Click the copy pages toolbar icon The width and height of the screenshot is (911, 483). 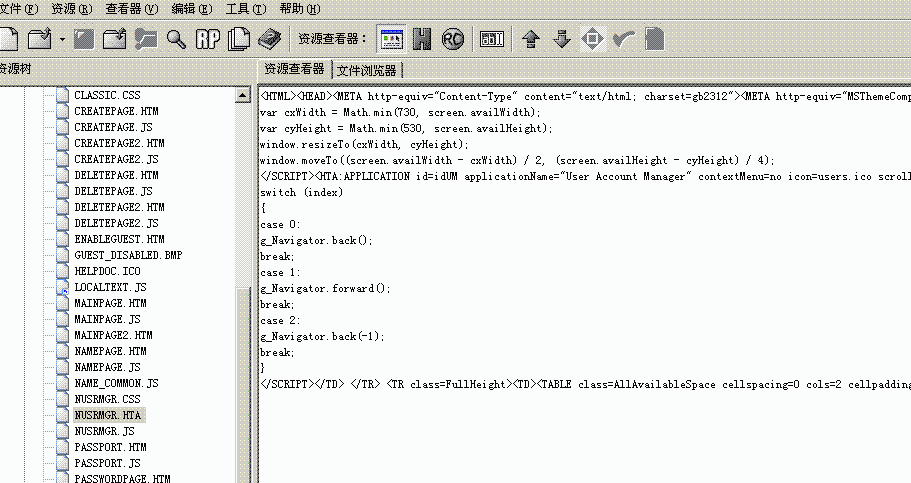238,39
